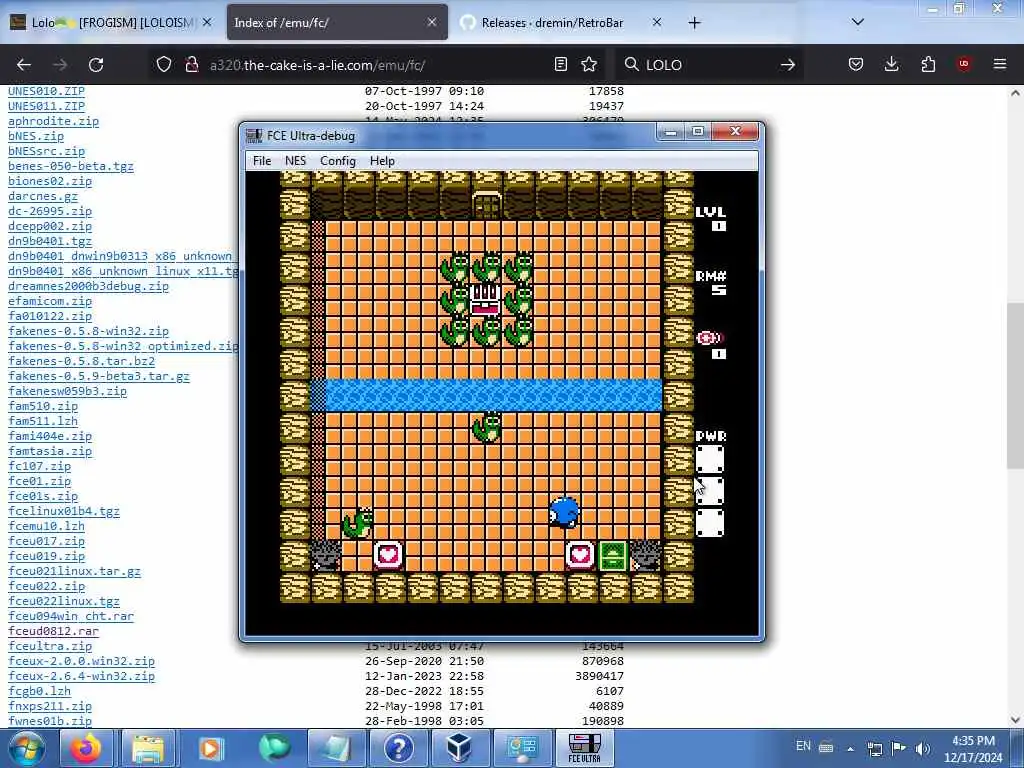Click the FCE Ultra-debug title bar icon
This screenshot has width=1024, height=768.
[x=254, y=136]
